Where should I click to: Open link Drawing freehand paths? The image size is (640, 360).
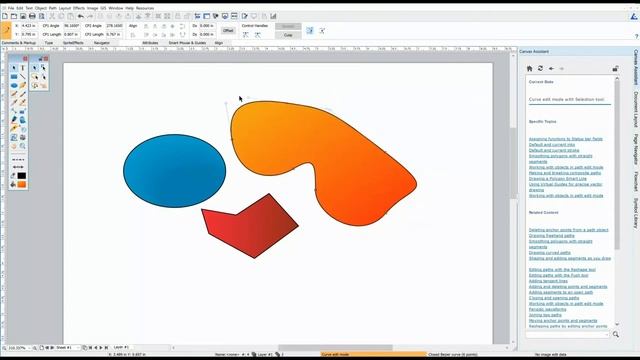[x=551, y=236]
